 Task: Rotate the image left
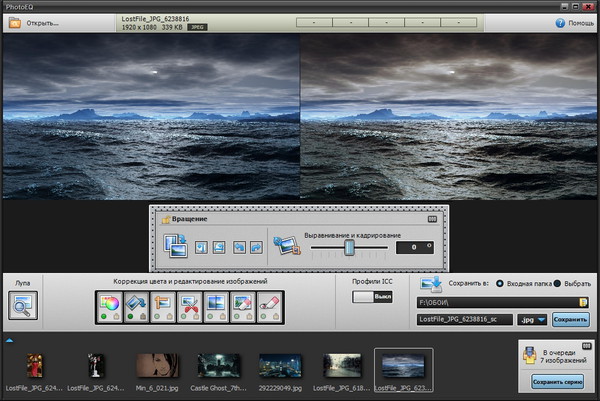point(239,247)
